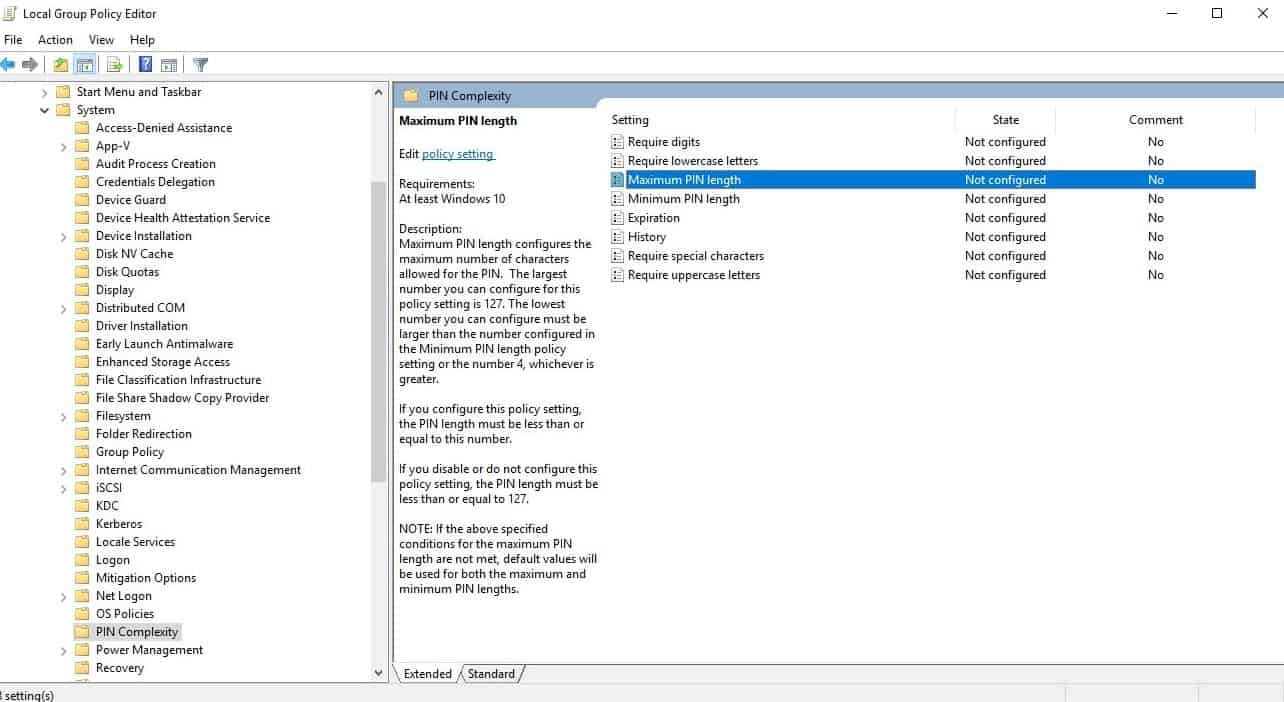This screenshot has width=1284, height=702.
Task: Click the Minimum PIN length policy icon
Action: click(x=618, y=199)
